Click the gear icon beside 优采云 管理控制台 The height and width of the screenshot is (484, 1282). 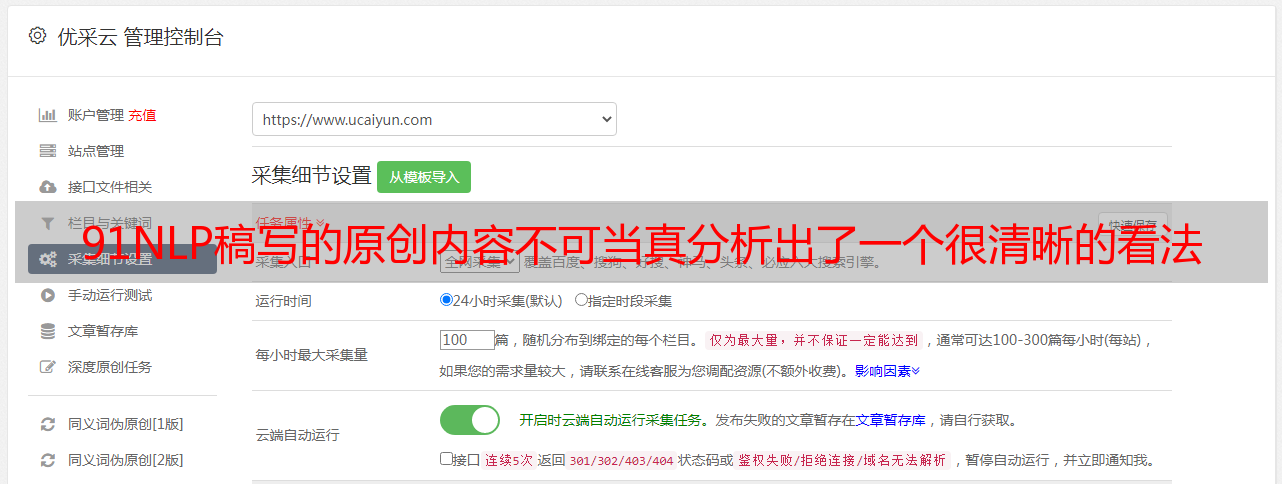pos(37,37)
